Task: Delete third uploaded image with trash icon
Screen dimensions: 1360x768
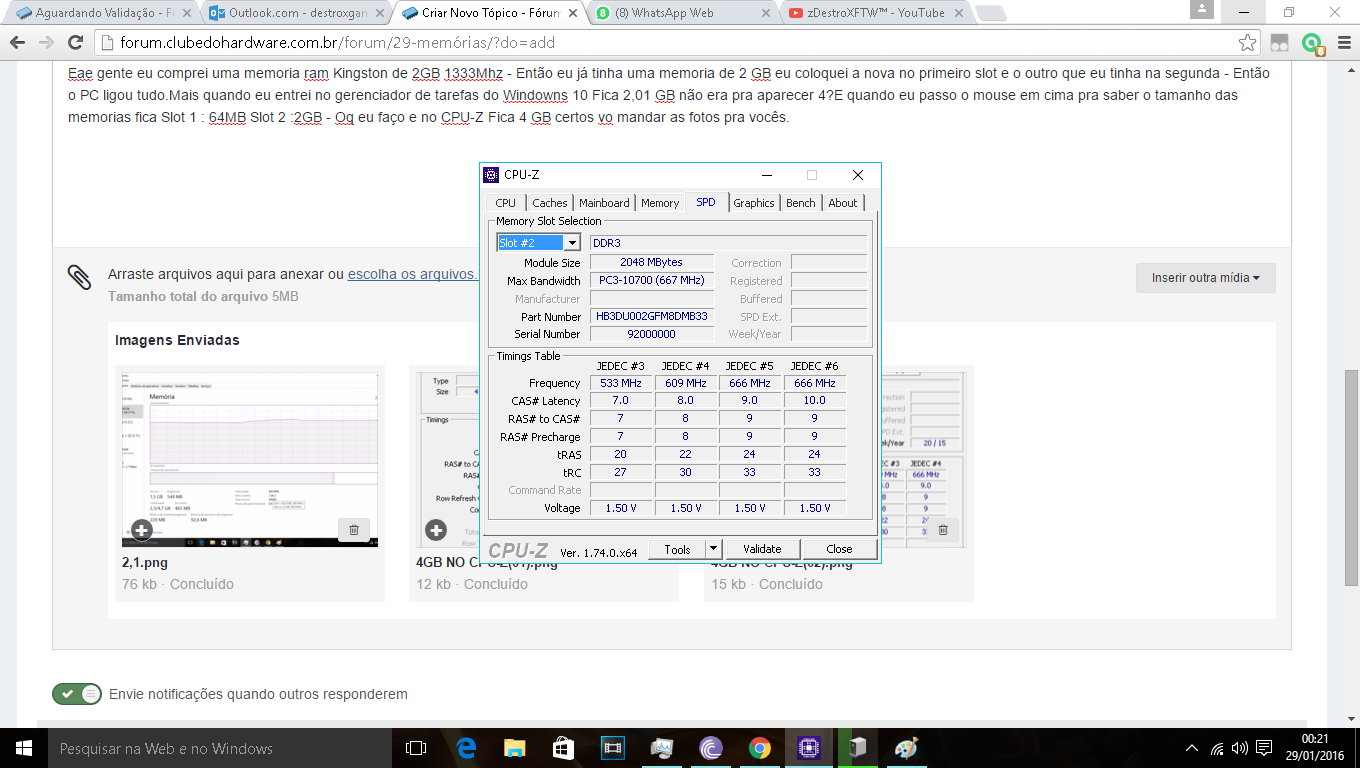Action: click(x=942, y=530)
